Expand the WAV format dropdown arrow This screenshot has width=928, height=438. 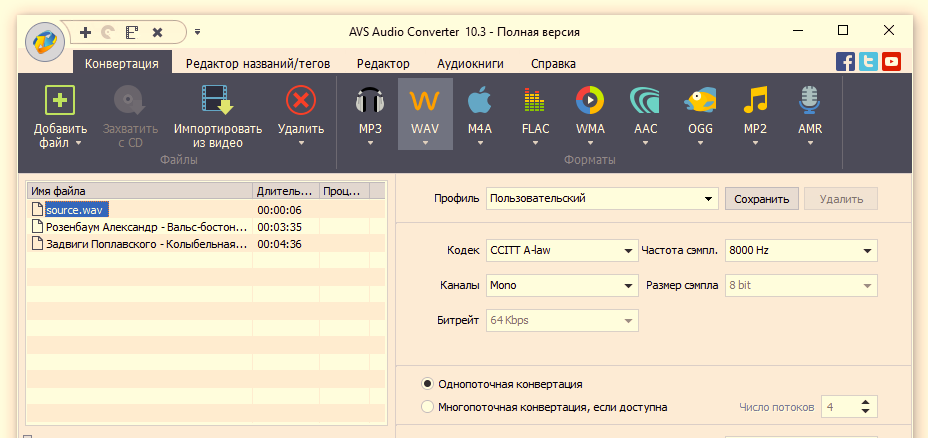tap(425, 143)
